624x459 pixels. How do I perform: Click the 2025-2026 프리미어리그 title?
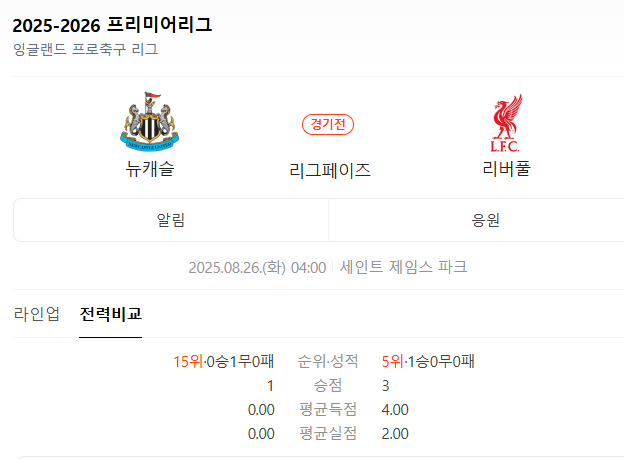pyautogui.click(x=112, y=25)
